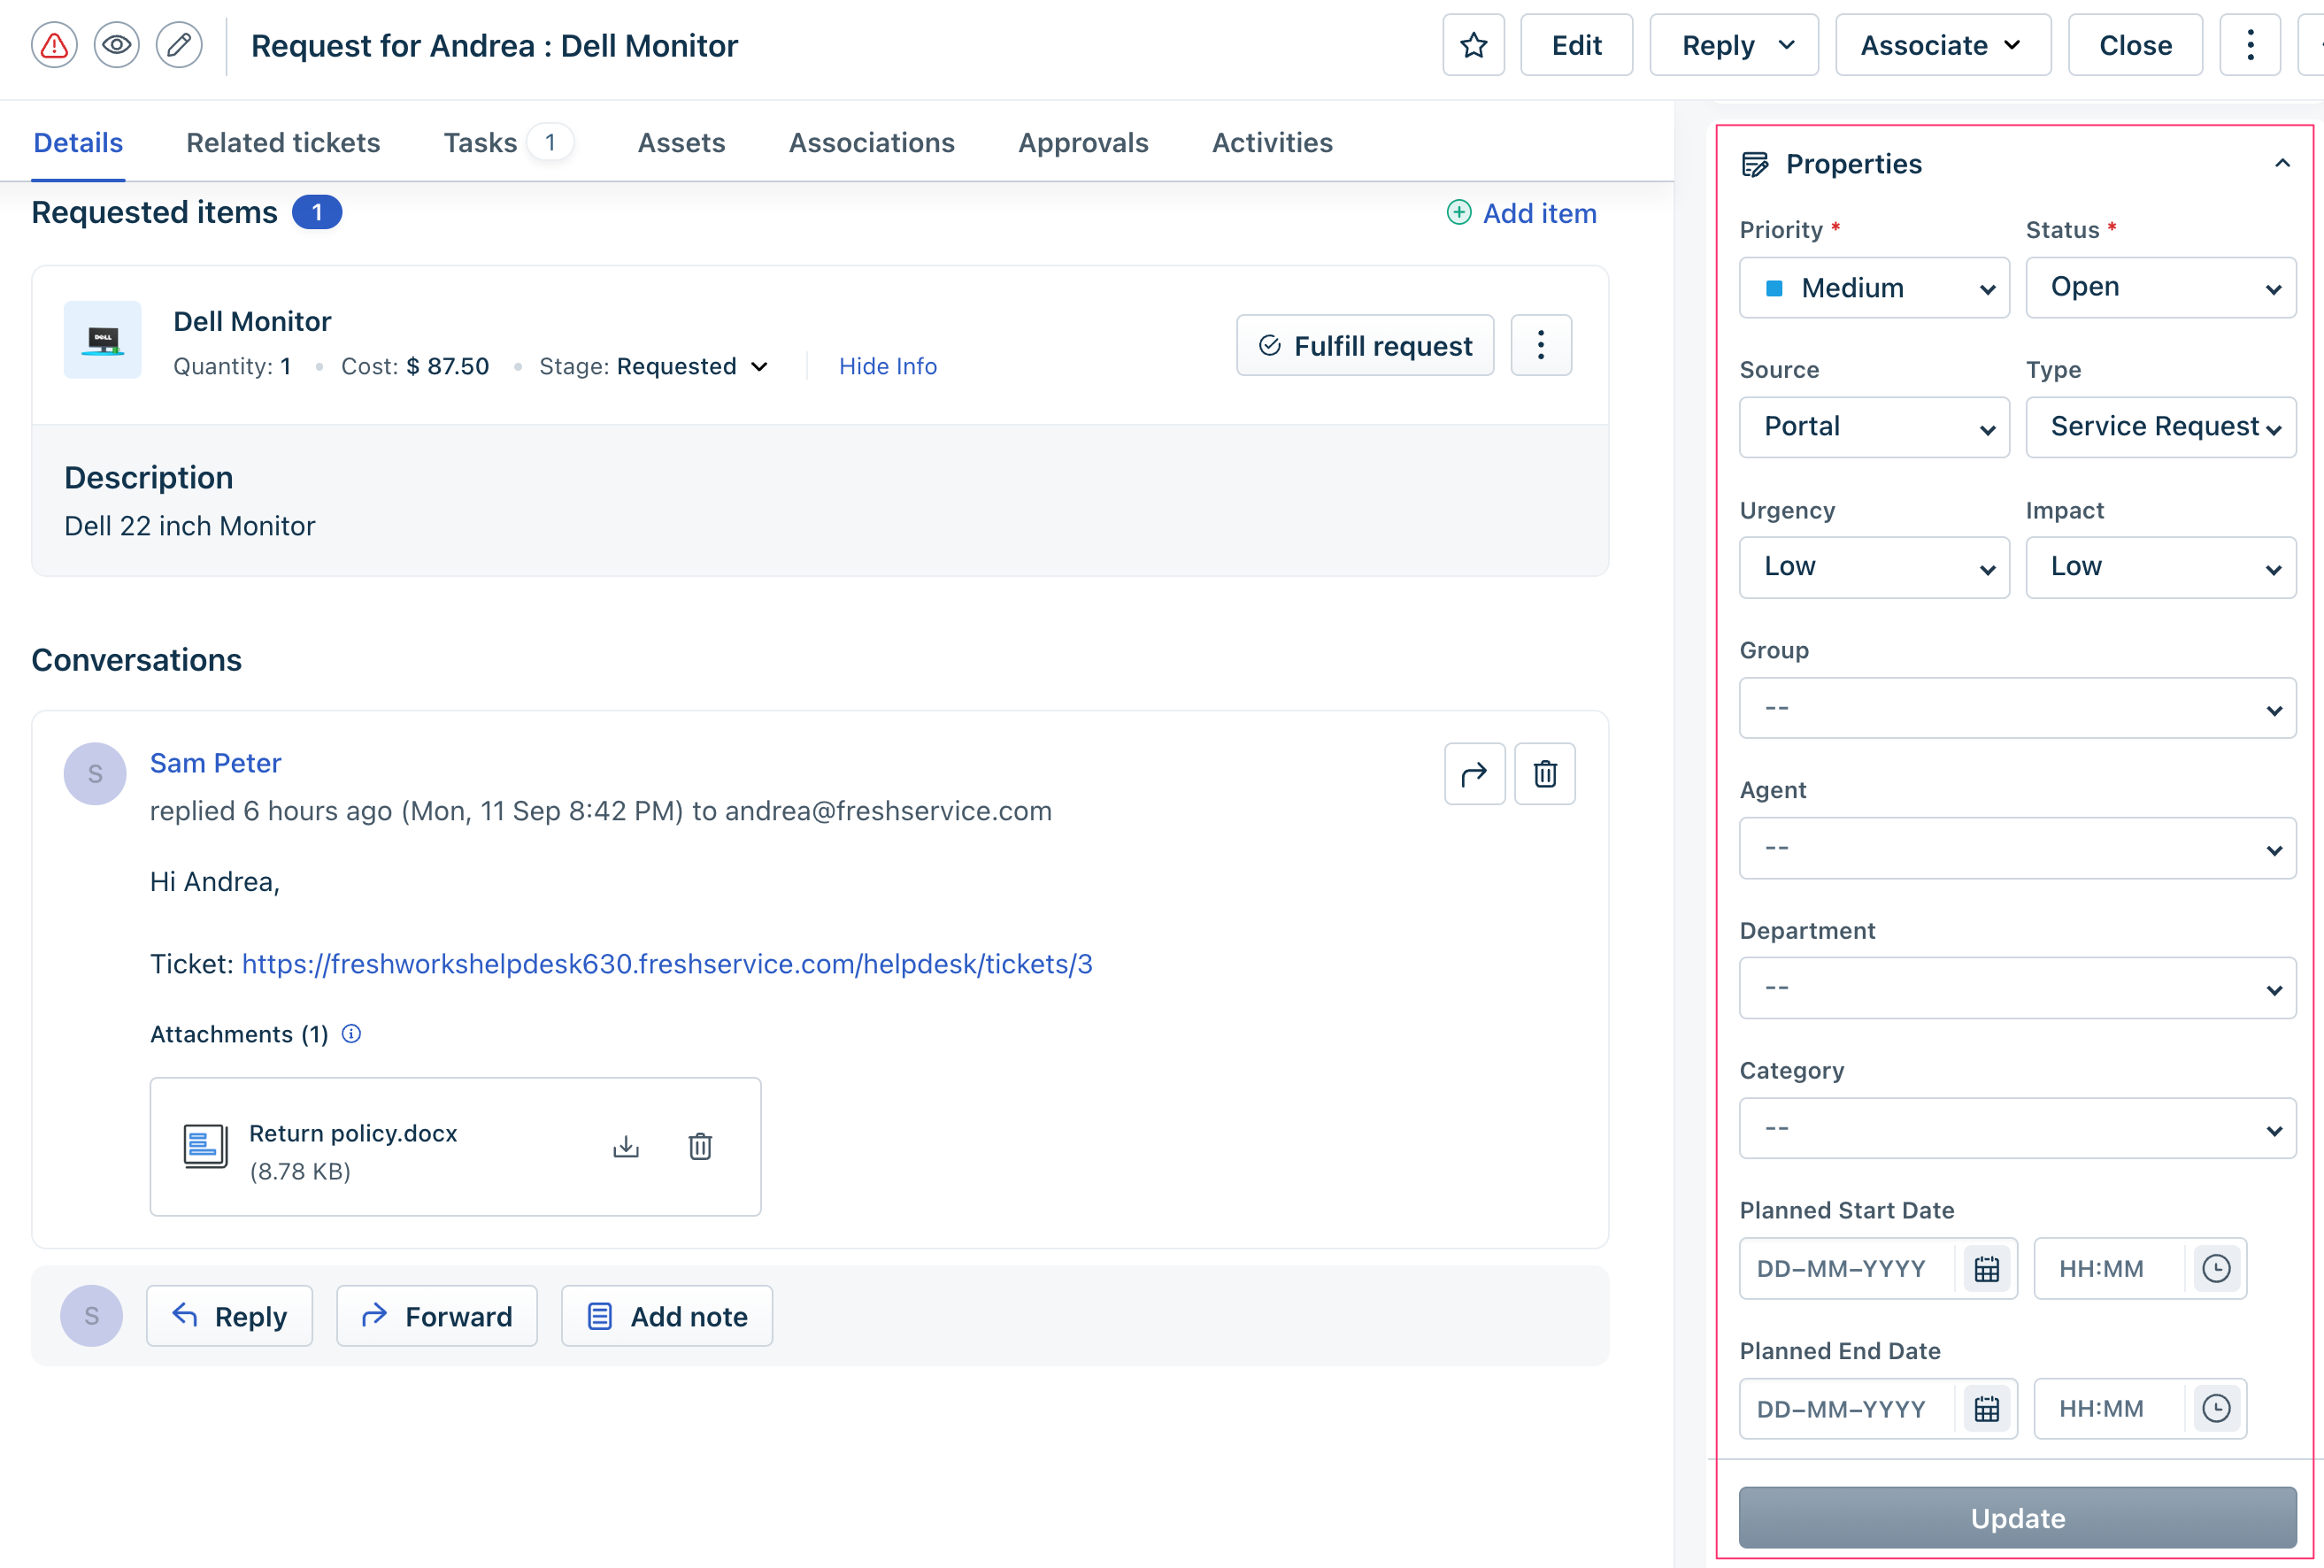Open the Related tickets tab

click(283, 143)
